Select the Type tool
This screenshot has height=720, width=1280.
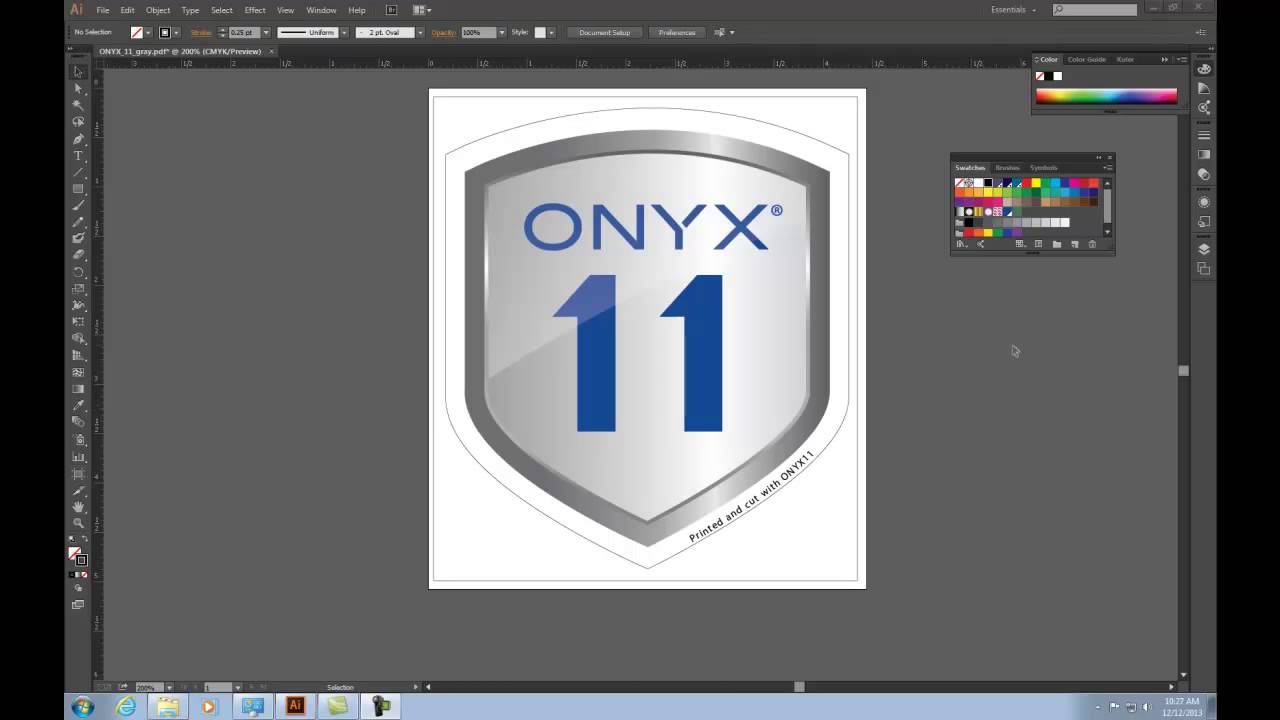[x=78, y=156]
